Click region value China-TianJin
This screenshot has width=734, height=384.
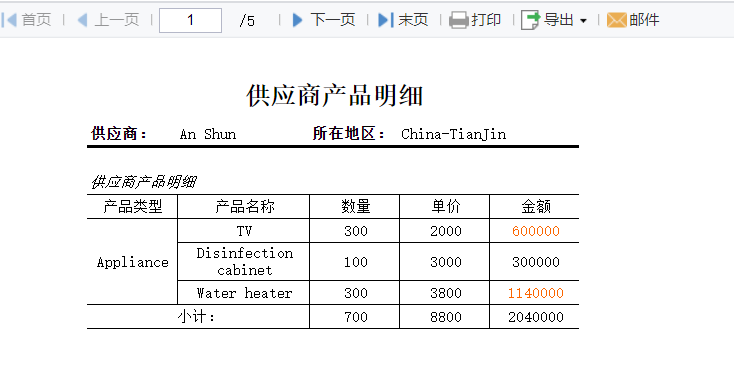(453, 134)
